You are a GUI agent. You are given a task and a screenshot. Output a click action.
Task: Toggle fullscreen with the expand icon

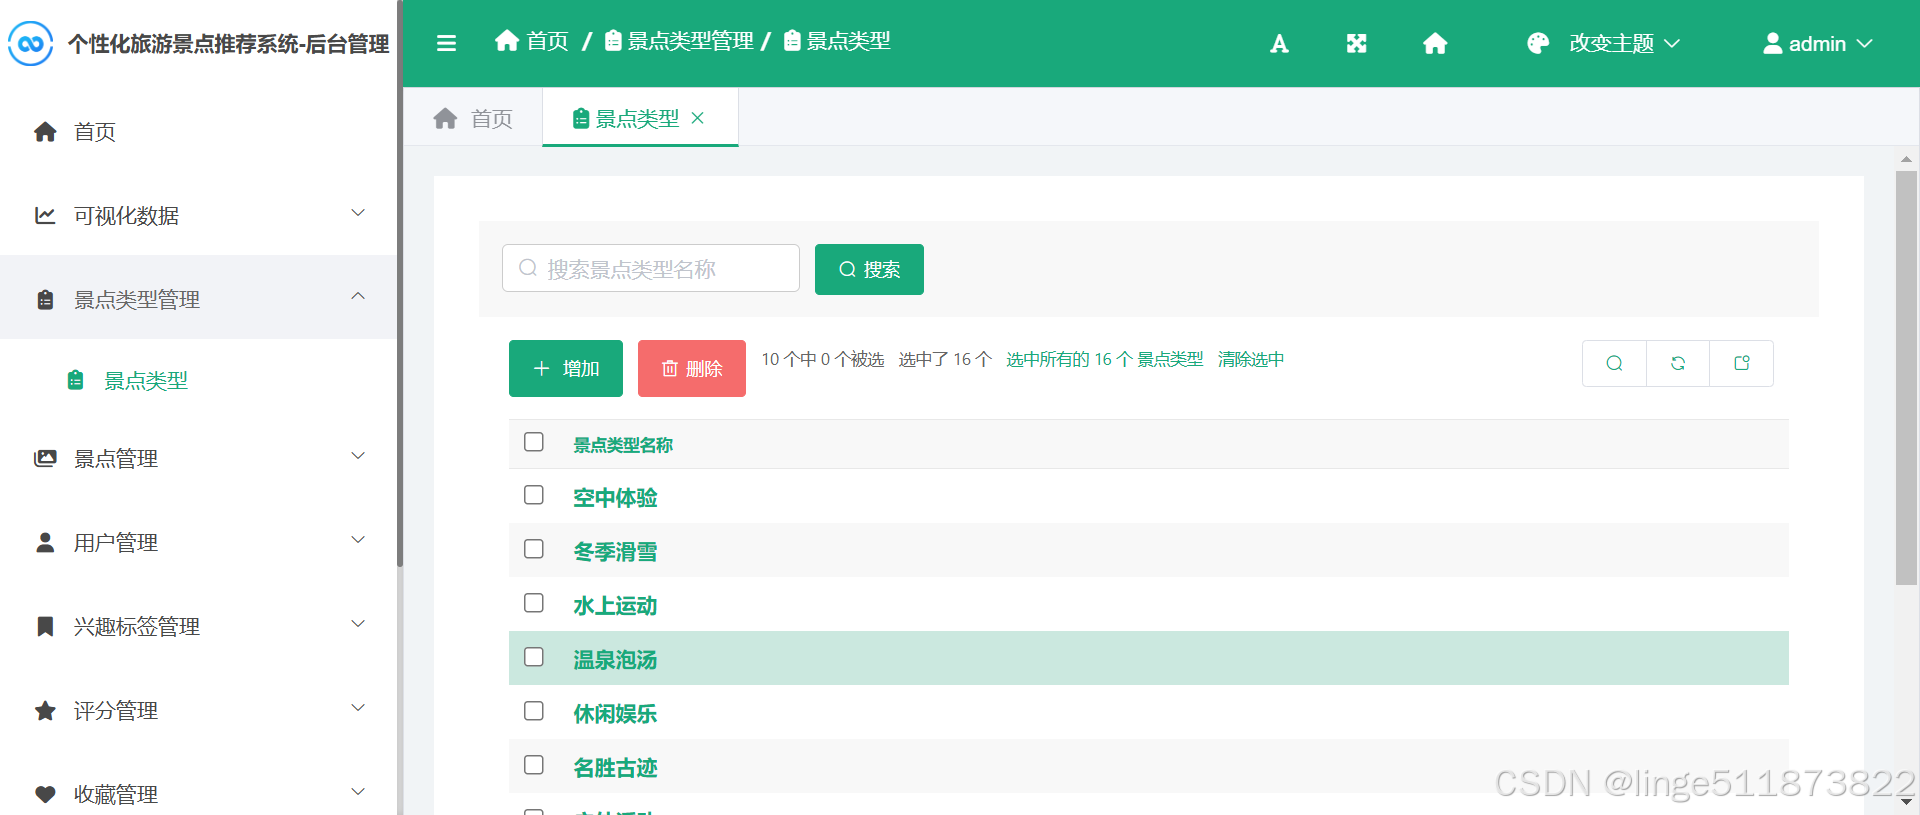coord(1356,43)
